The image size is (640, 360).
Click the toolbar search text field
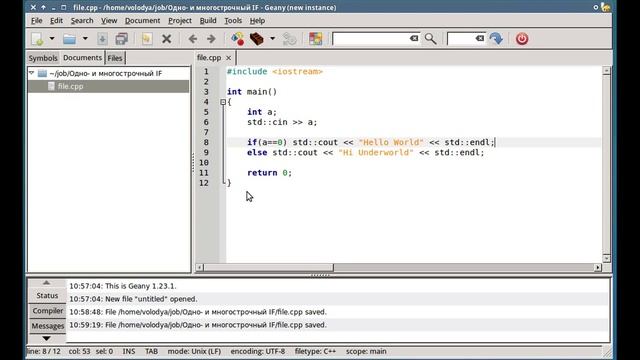(371, 39)
